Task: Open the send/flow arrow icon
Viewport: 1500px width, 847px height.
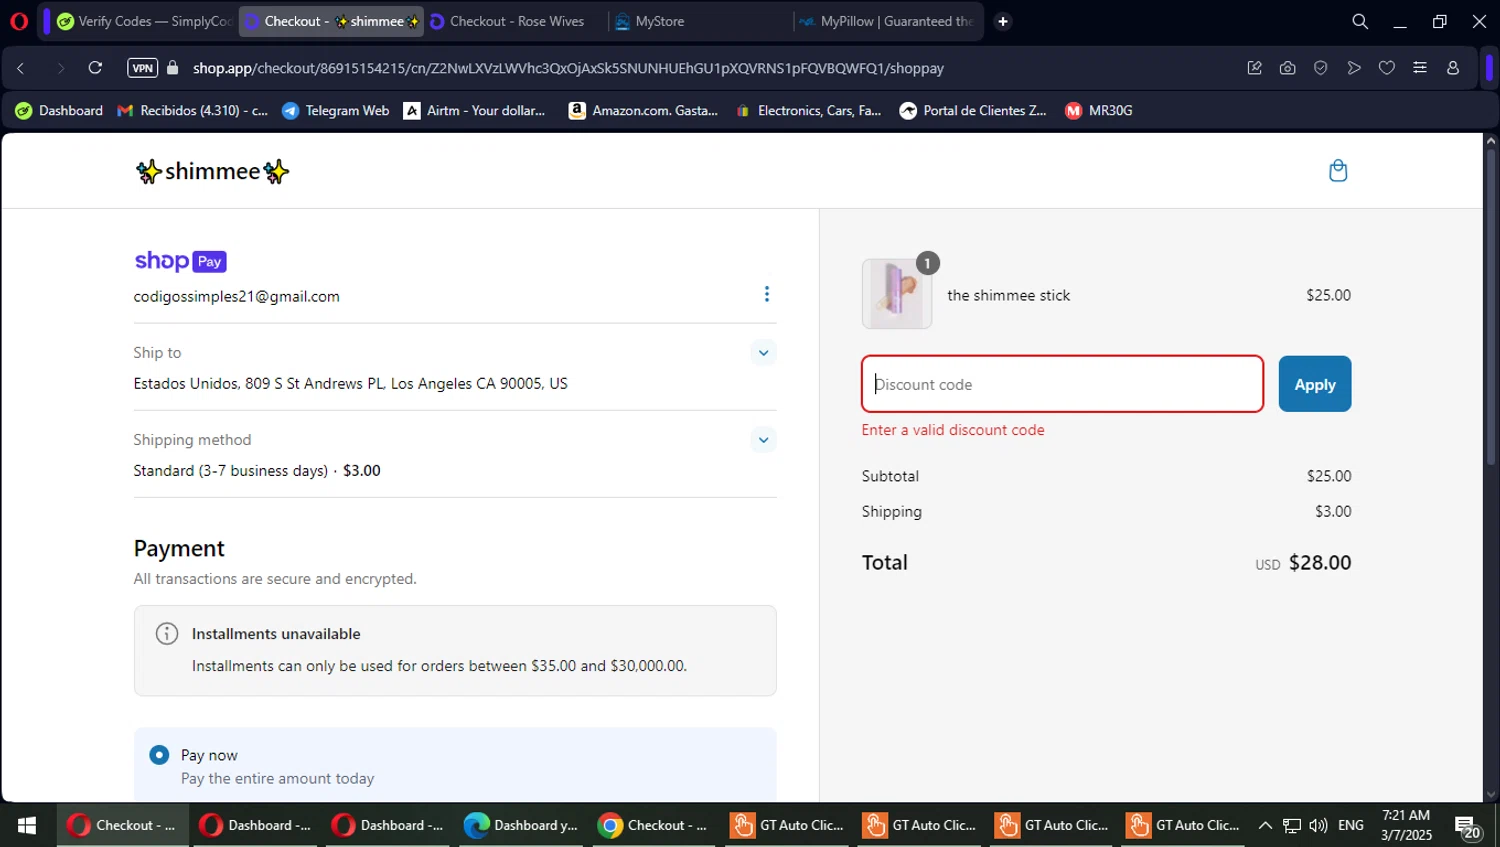Action: [x=1354, y=68]
